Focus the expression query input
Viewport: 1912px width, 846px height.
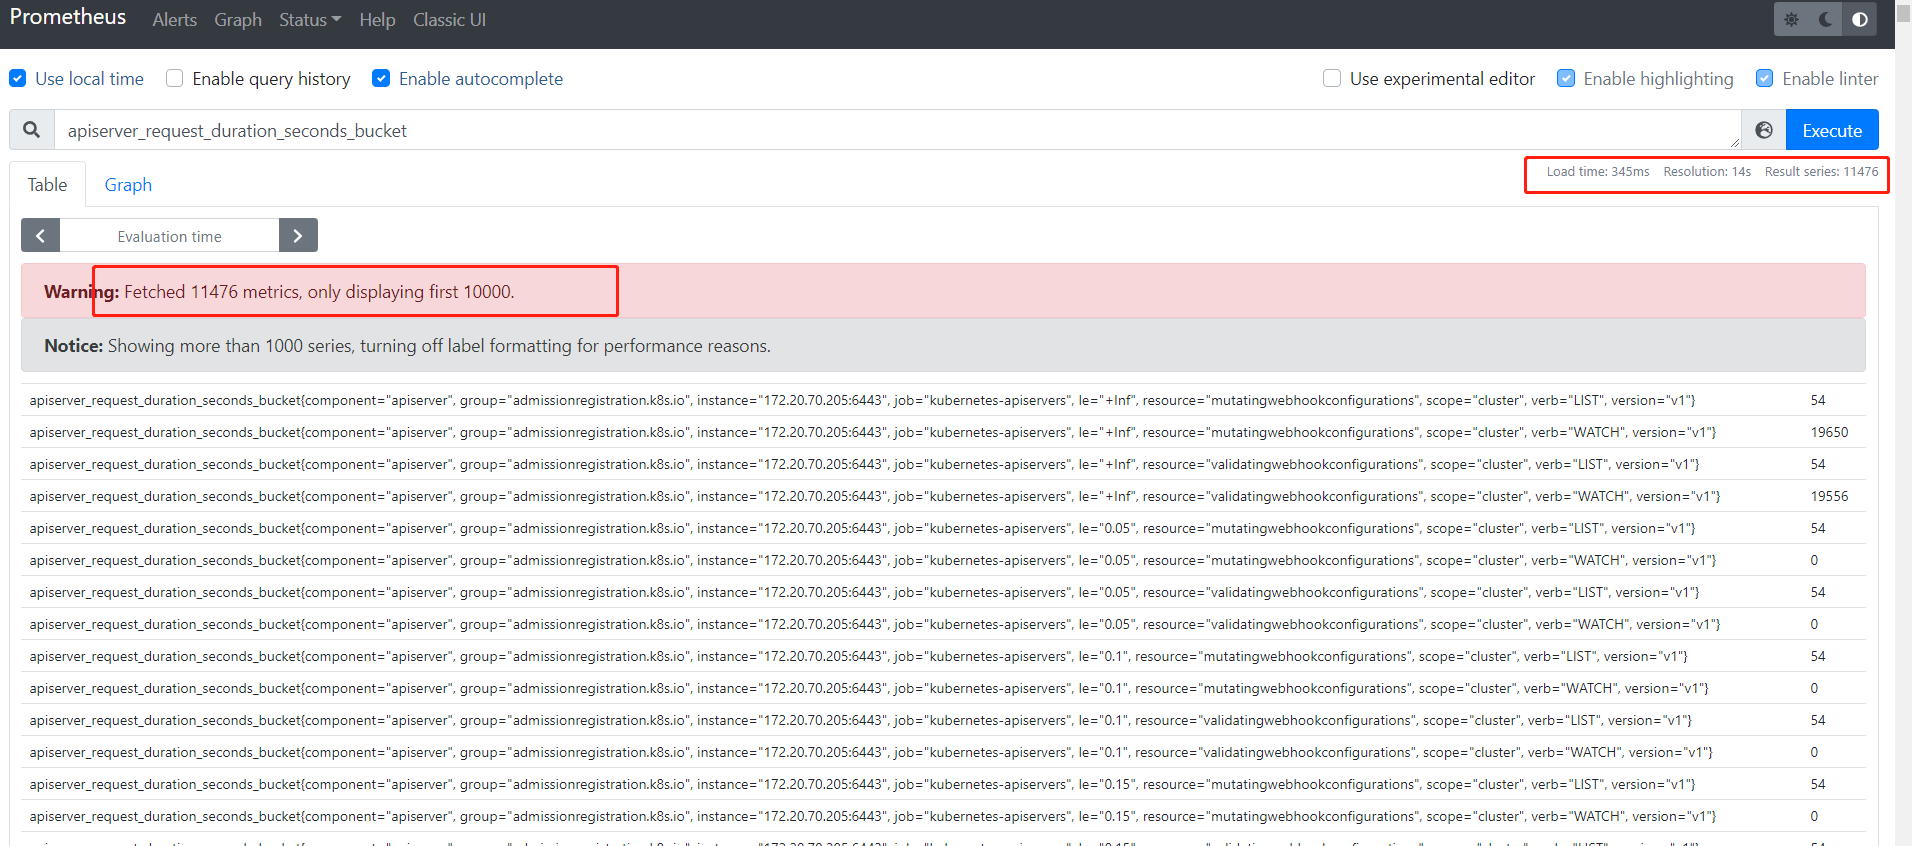coord(897,130)
